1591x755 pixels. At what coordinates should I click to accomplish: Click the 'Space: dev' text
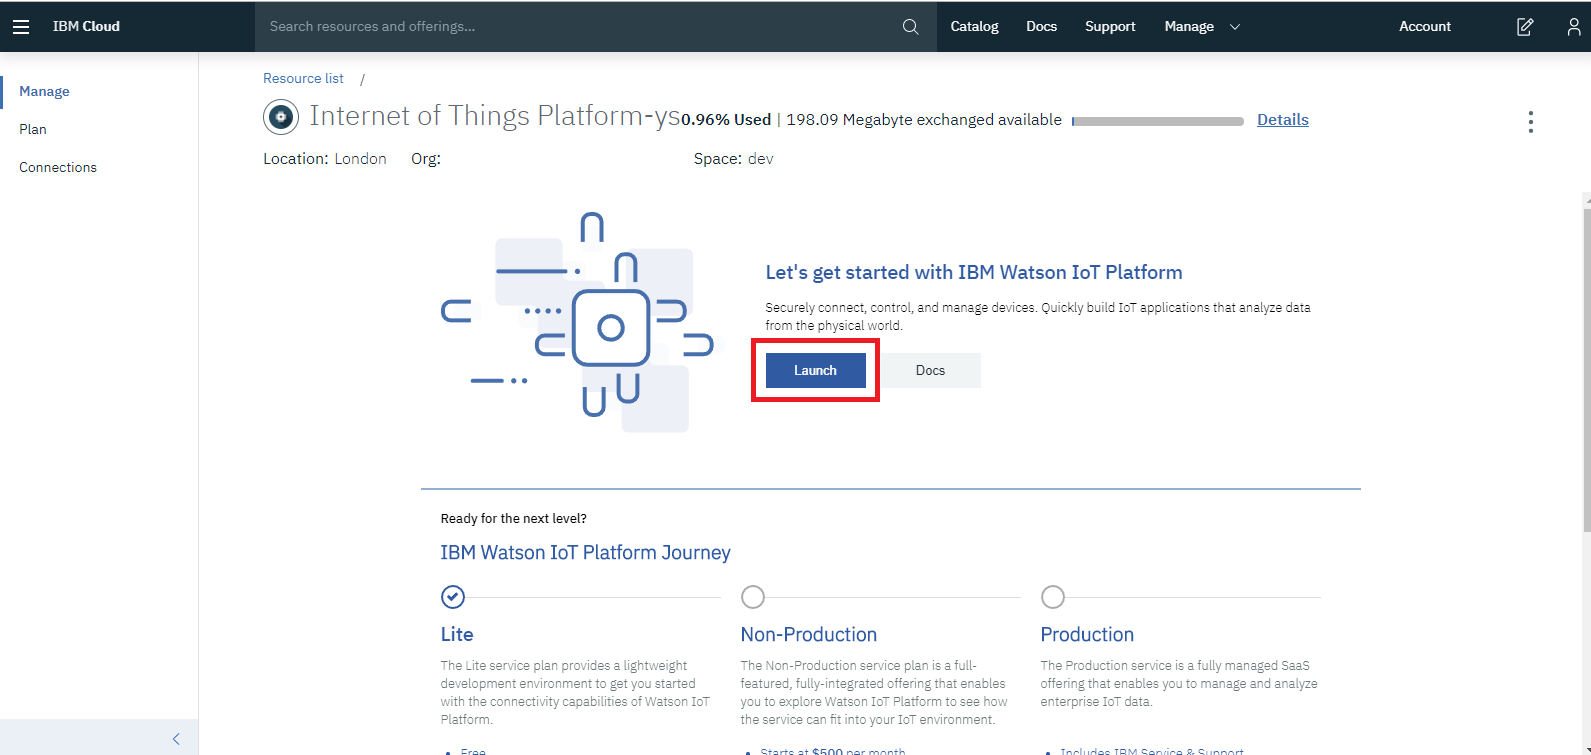733,159
